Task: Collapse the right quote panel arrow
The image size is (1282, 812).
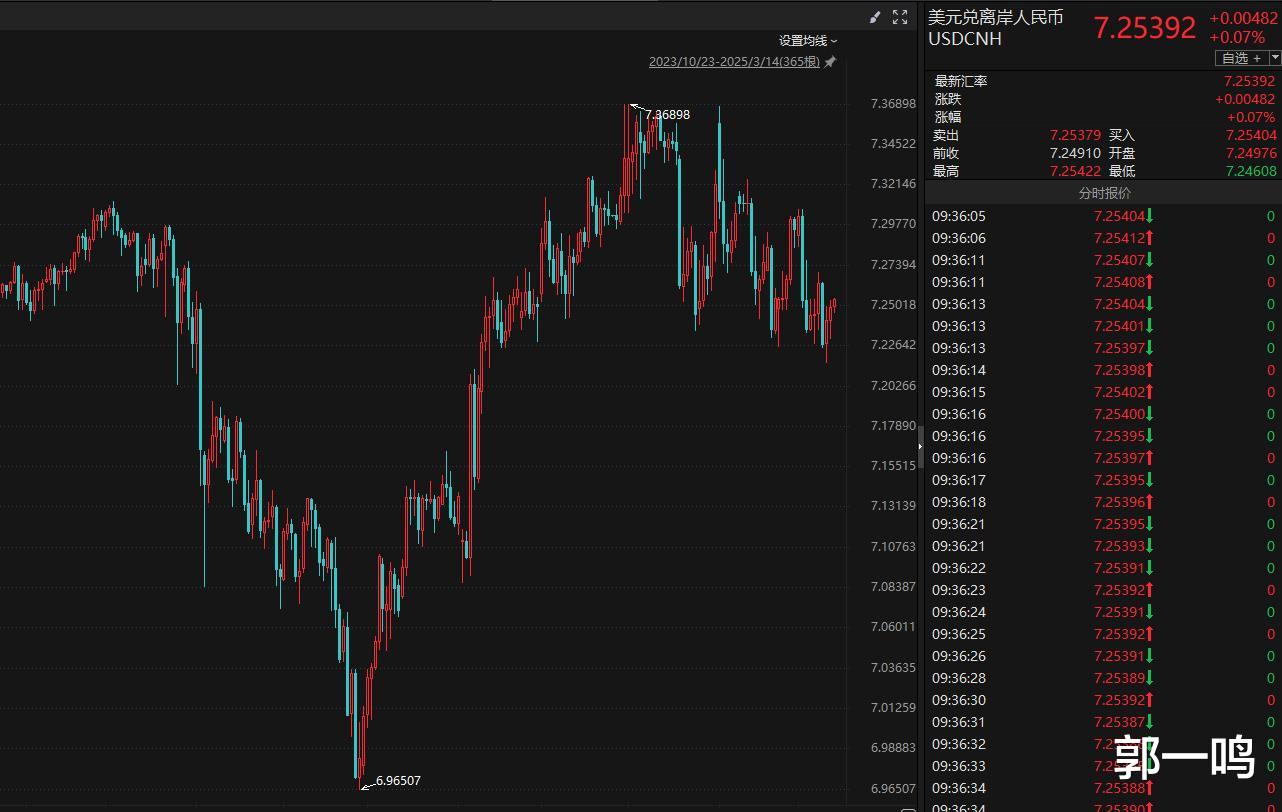Action: pyautogui.click(x=922, y=435)
